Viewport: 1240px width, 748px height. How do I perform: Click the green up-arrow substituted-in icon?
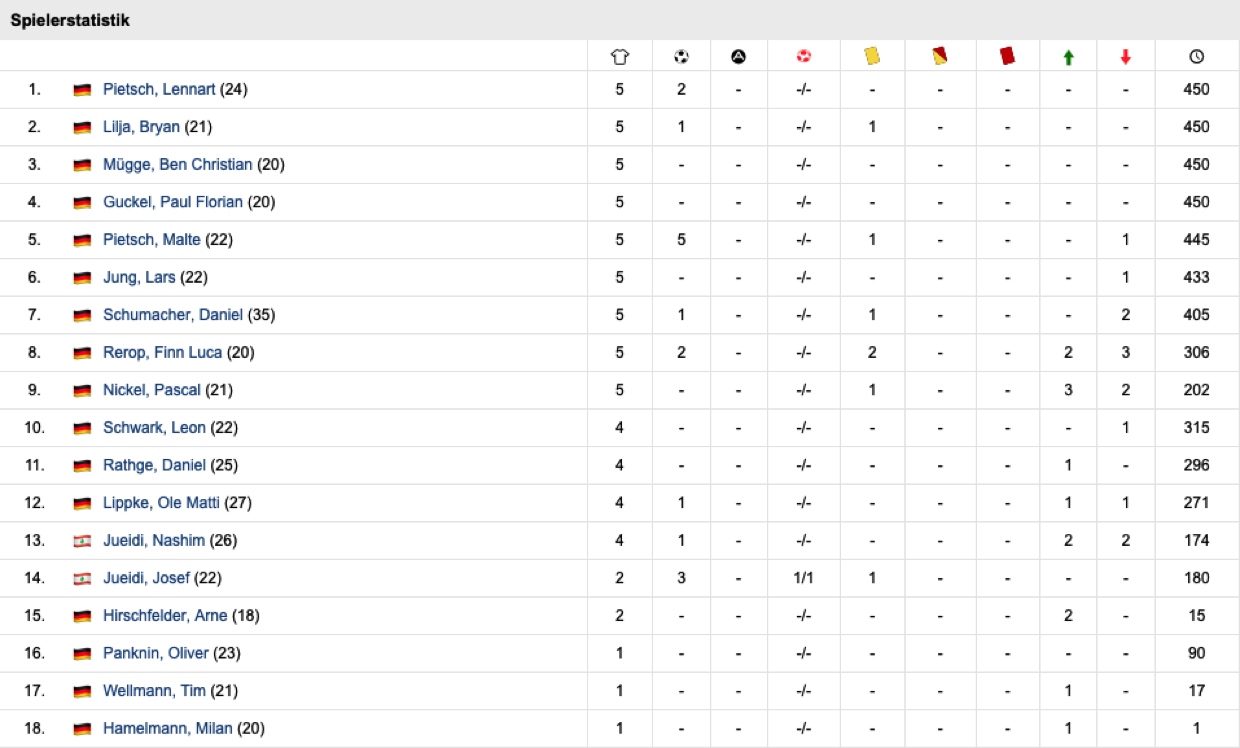point(1068,58)
